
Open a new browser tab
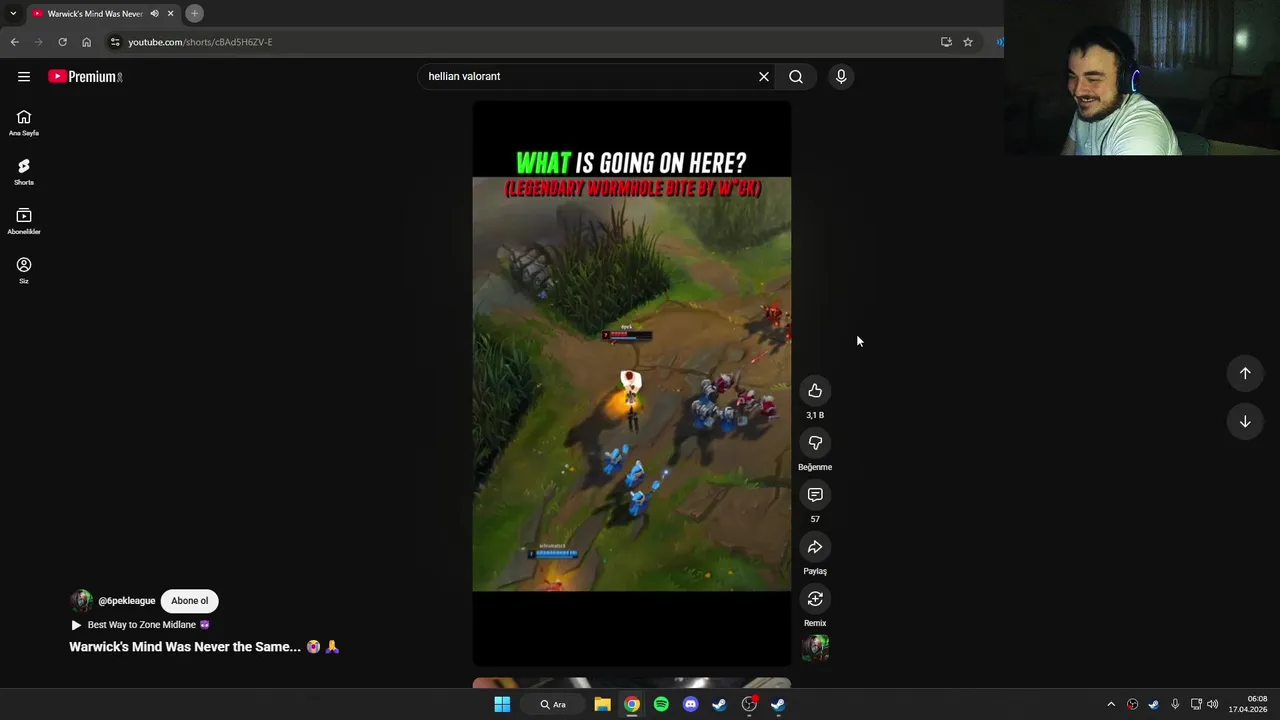(195, 14)
